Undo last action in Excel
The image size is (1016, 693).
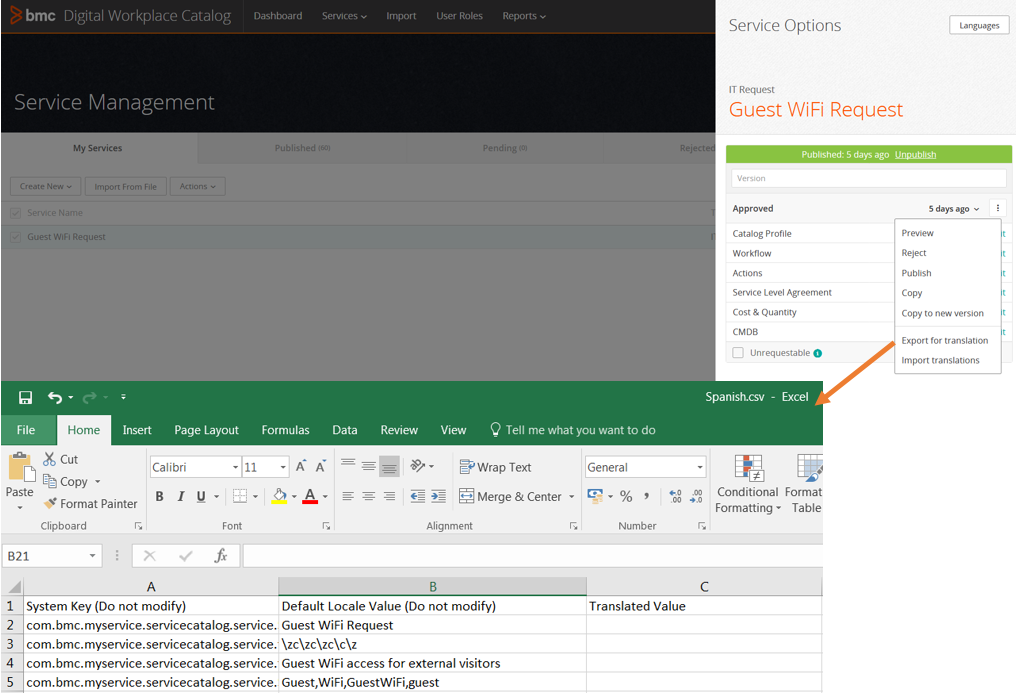[x=55, y=397]
